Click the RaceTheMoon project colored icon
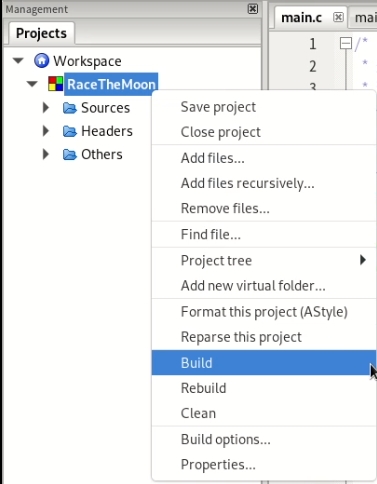377x484 pixels. point(56,84)
